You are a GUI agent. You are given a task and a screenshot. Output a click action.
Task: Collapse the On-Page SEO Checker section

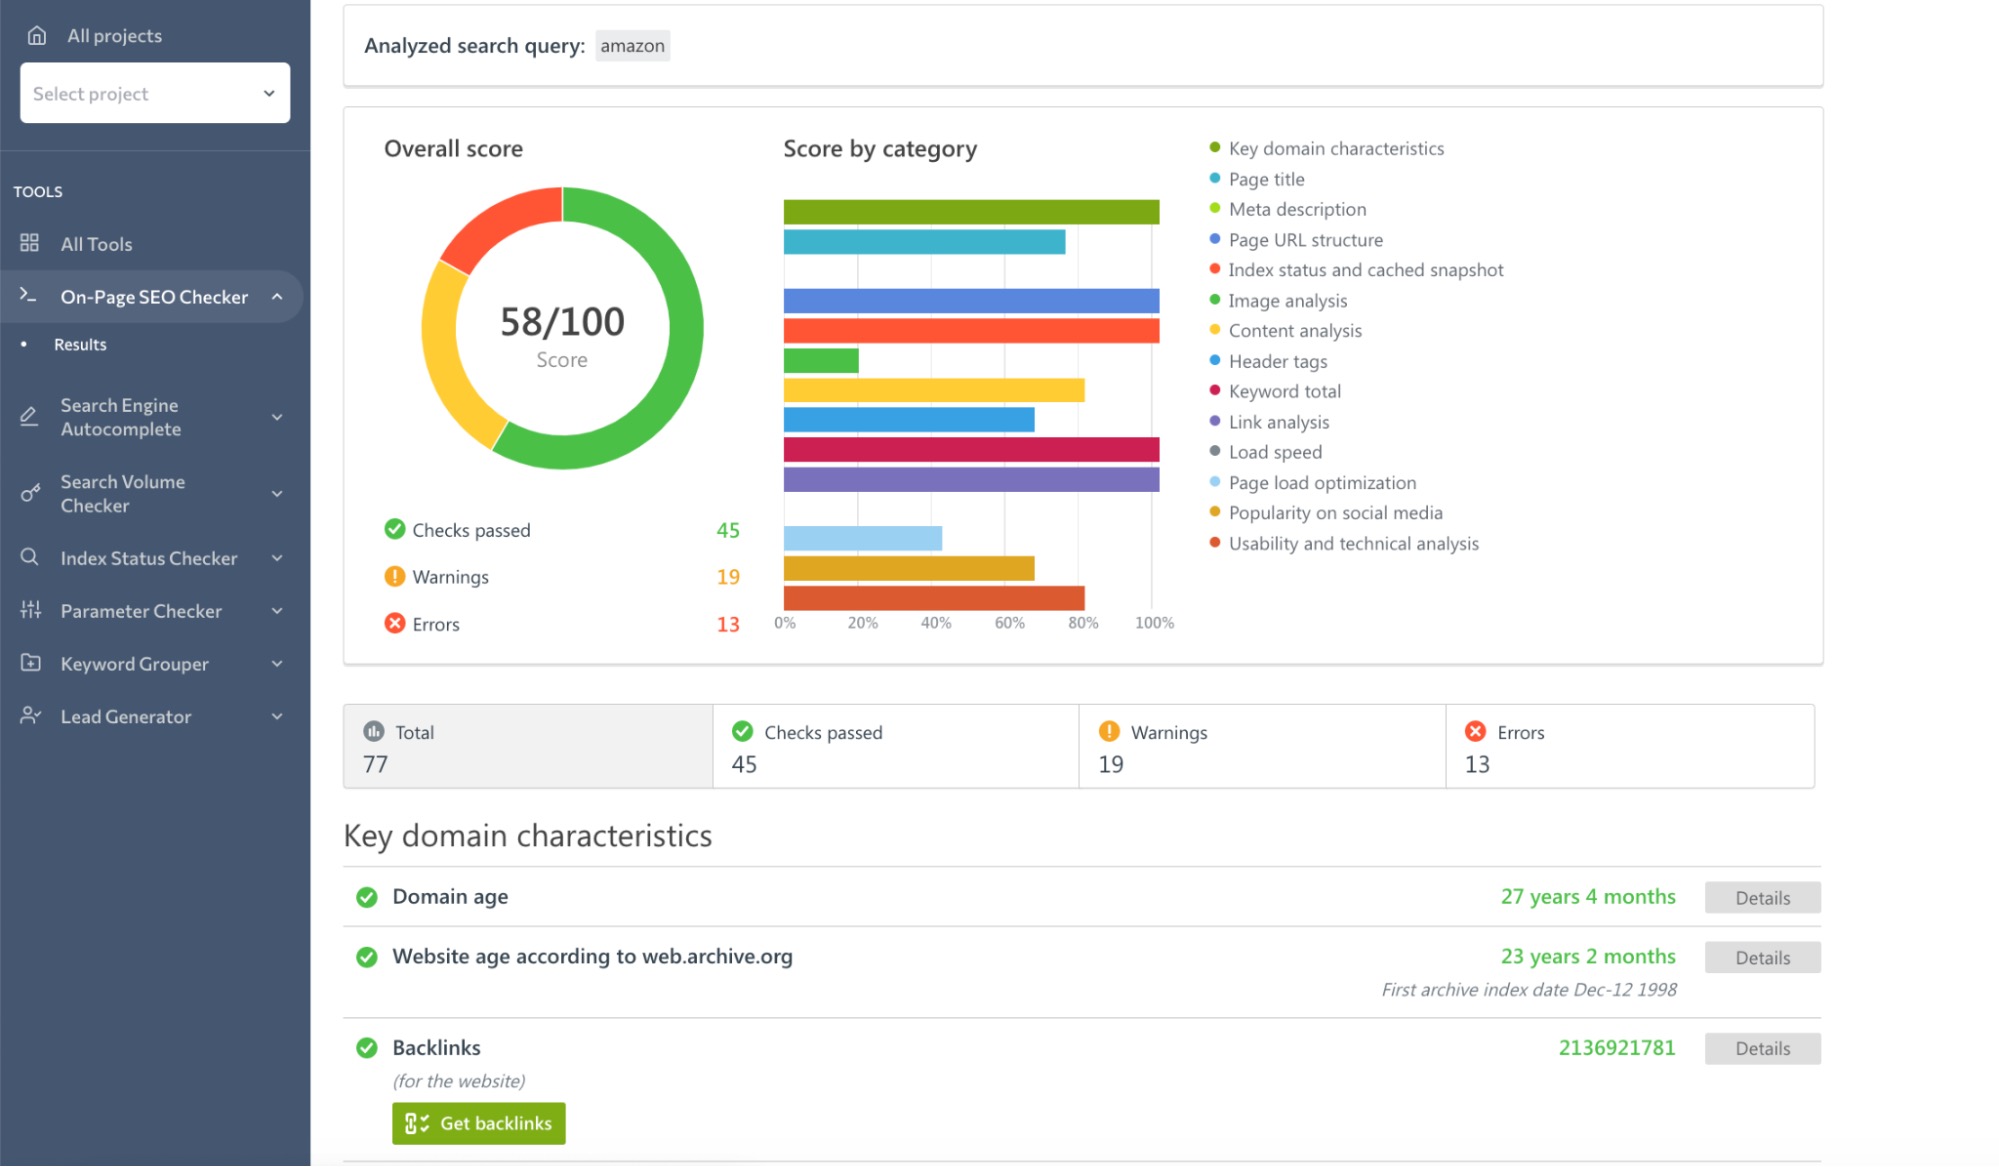point(277,296)
